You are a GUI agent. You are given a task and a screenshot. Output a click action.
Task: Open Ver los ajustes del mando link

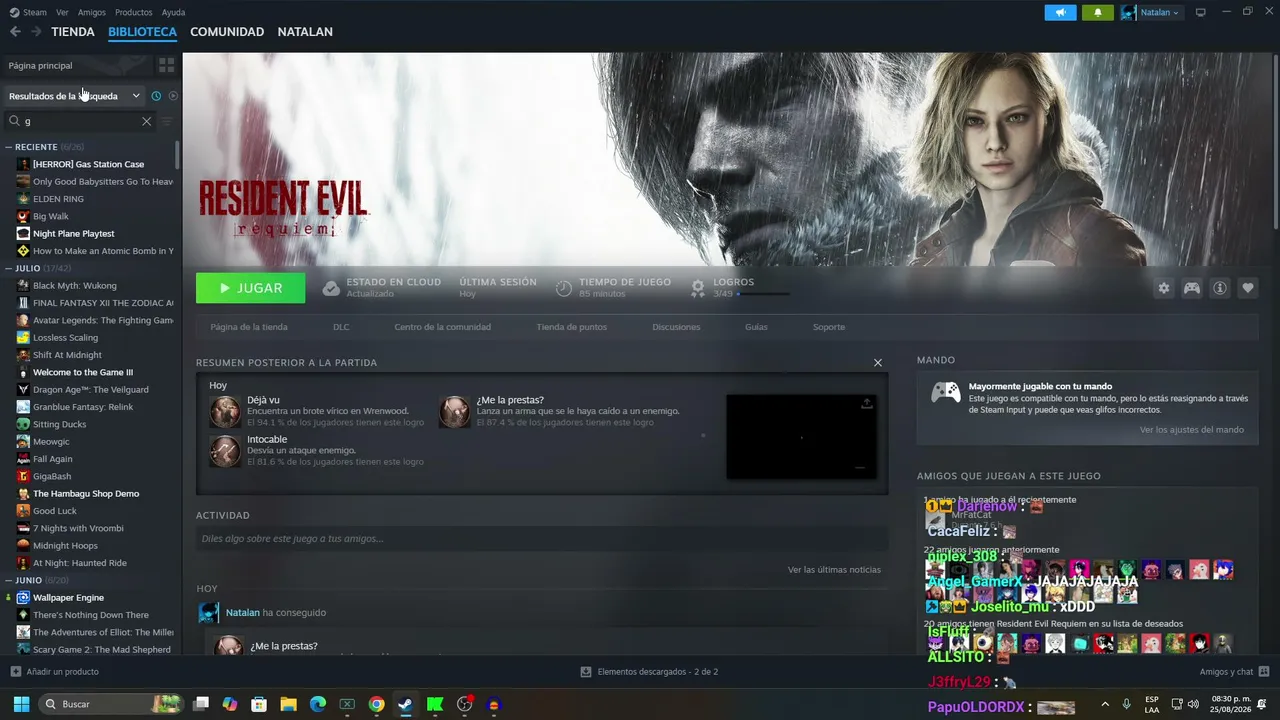1192,430
